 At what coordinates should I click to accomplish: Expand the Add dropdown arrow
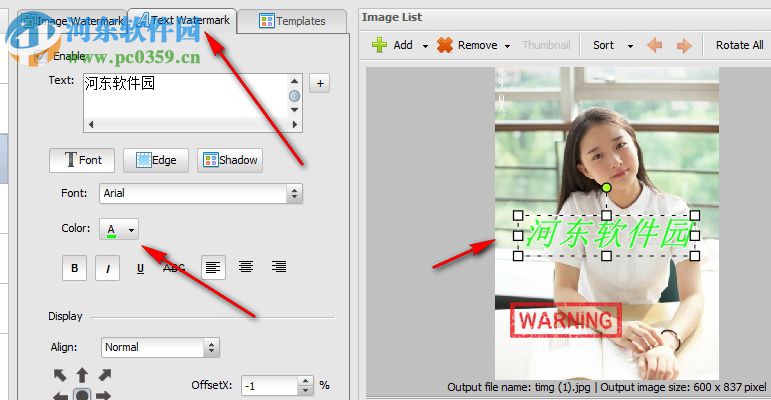pyautogui.click(x=425, y=46)
